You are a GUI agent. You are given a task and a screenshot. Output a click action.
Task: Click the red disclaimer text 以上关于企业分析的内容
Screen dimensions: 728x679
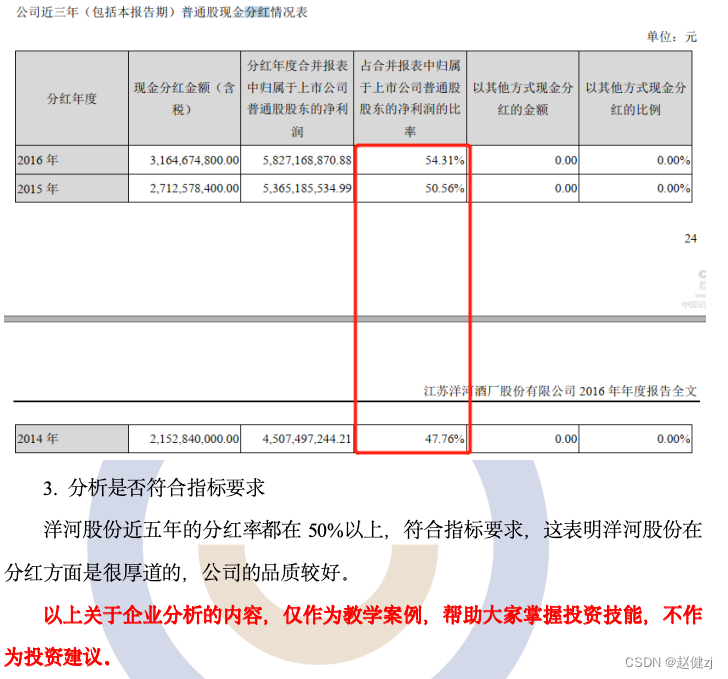353,636
